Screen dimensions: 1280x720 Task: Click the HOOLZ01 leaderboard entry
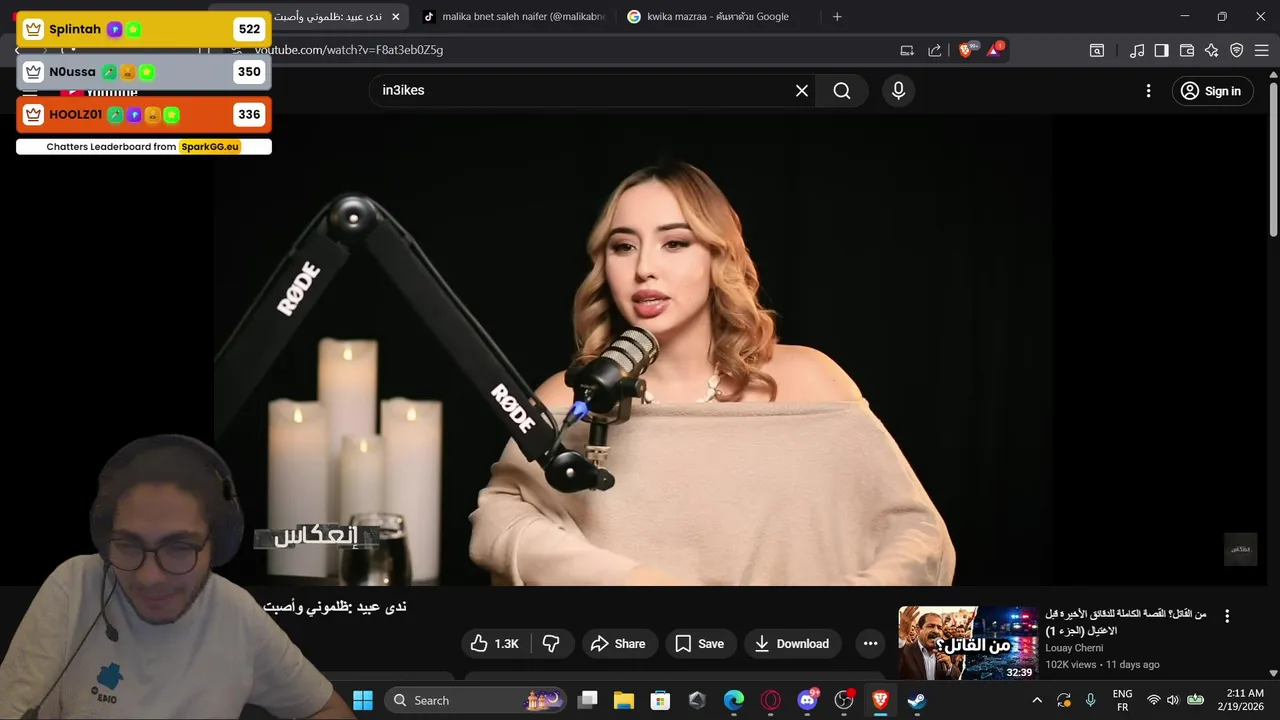point(144,115)
